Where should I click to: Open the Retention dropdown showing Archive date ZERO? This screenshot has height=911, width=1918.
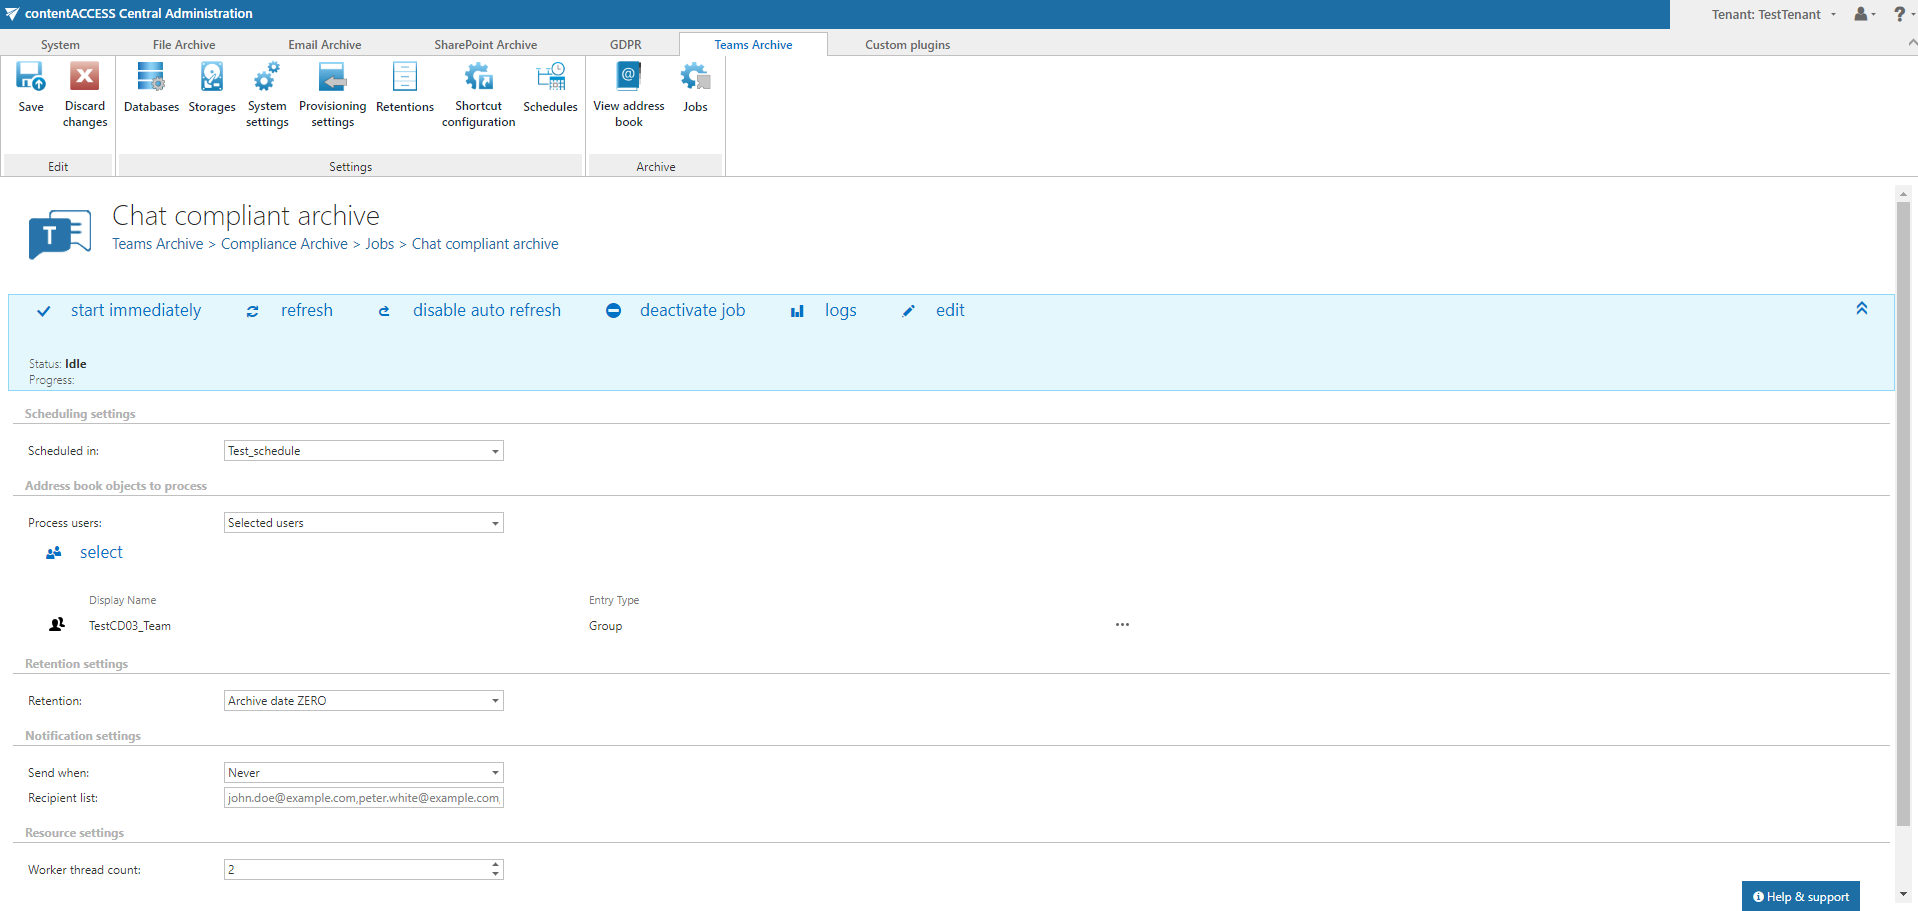(494, 700)
